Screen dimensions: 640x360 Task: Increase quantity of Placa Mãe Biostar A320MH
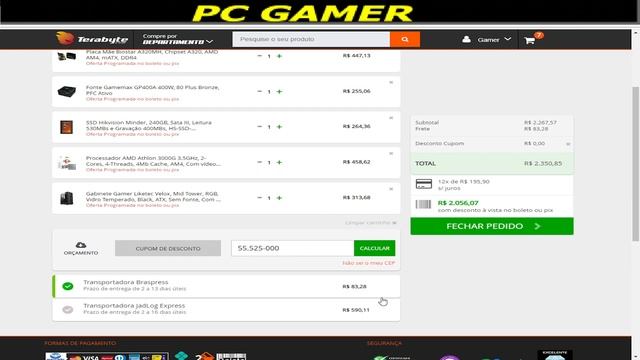pos(279,56)
